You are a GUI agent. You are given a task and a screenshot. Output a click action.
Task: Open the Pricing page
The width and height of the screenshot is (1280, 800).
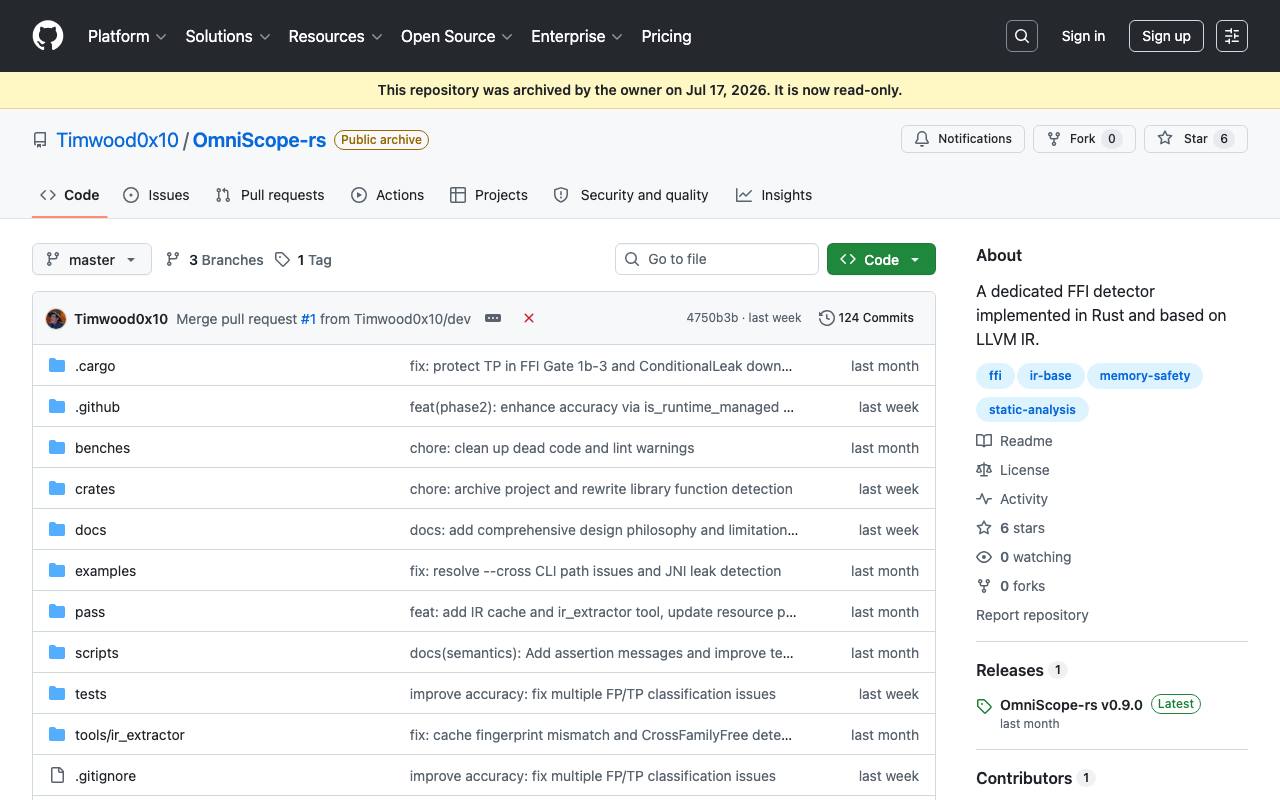coord(666,36)
